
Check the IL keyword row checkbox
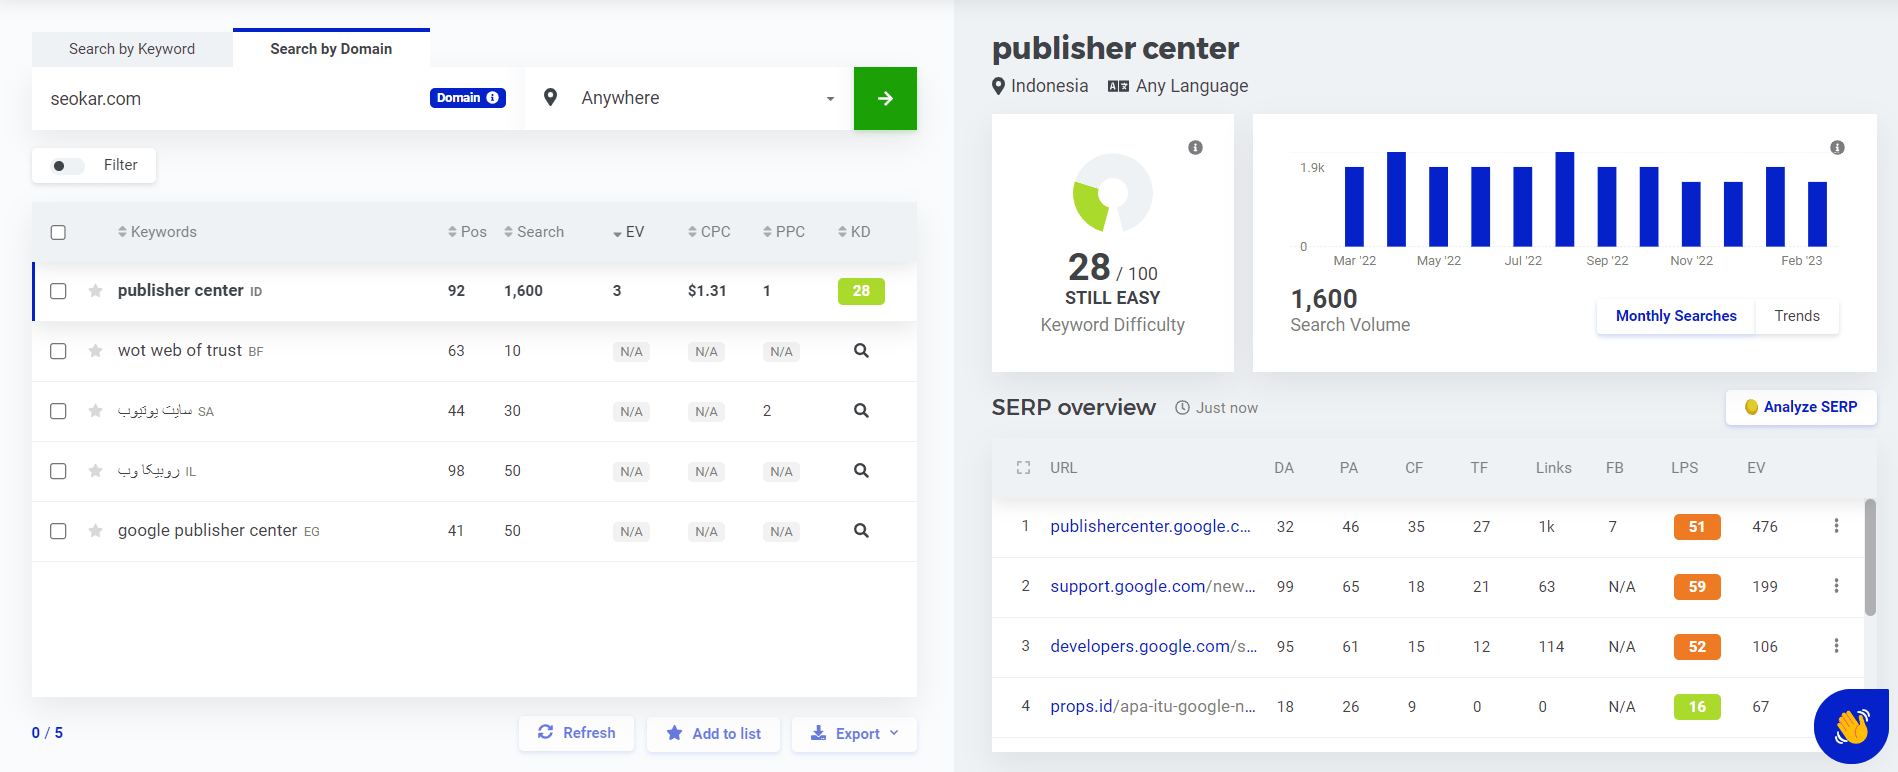(x=58, y=471)
